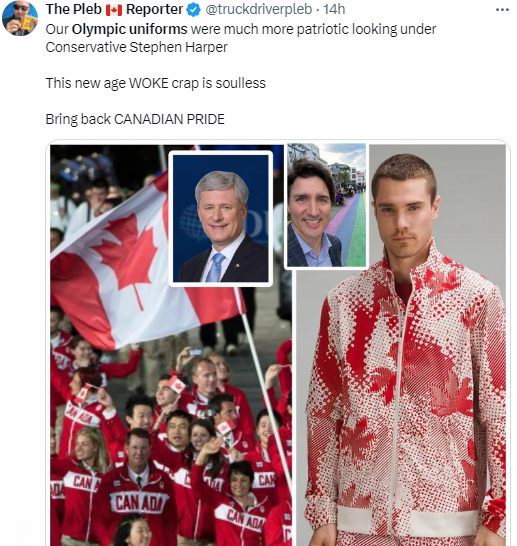
Task: Open The Pleb Reporter profile avatar
Action: 19,18
